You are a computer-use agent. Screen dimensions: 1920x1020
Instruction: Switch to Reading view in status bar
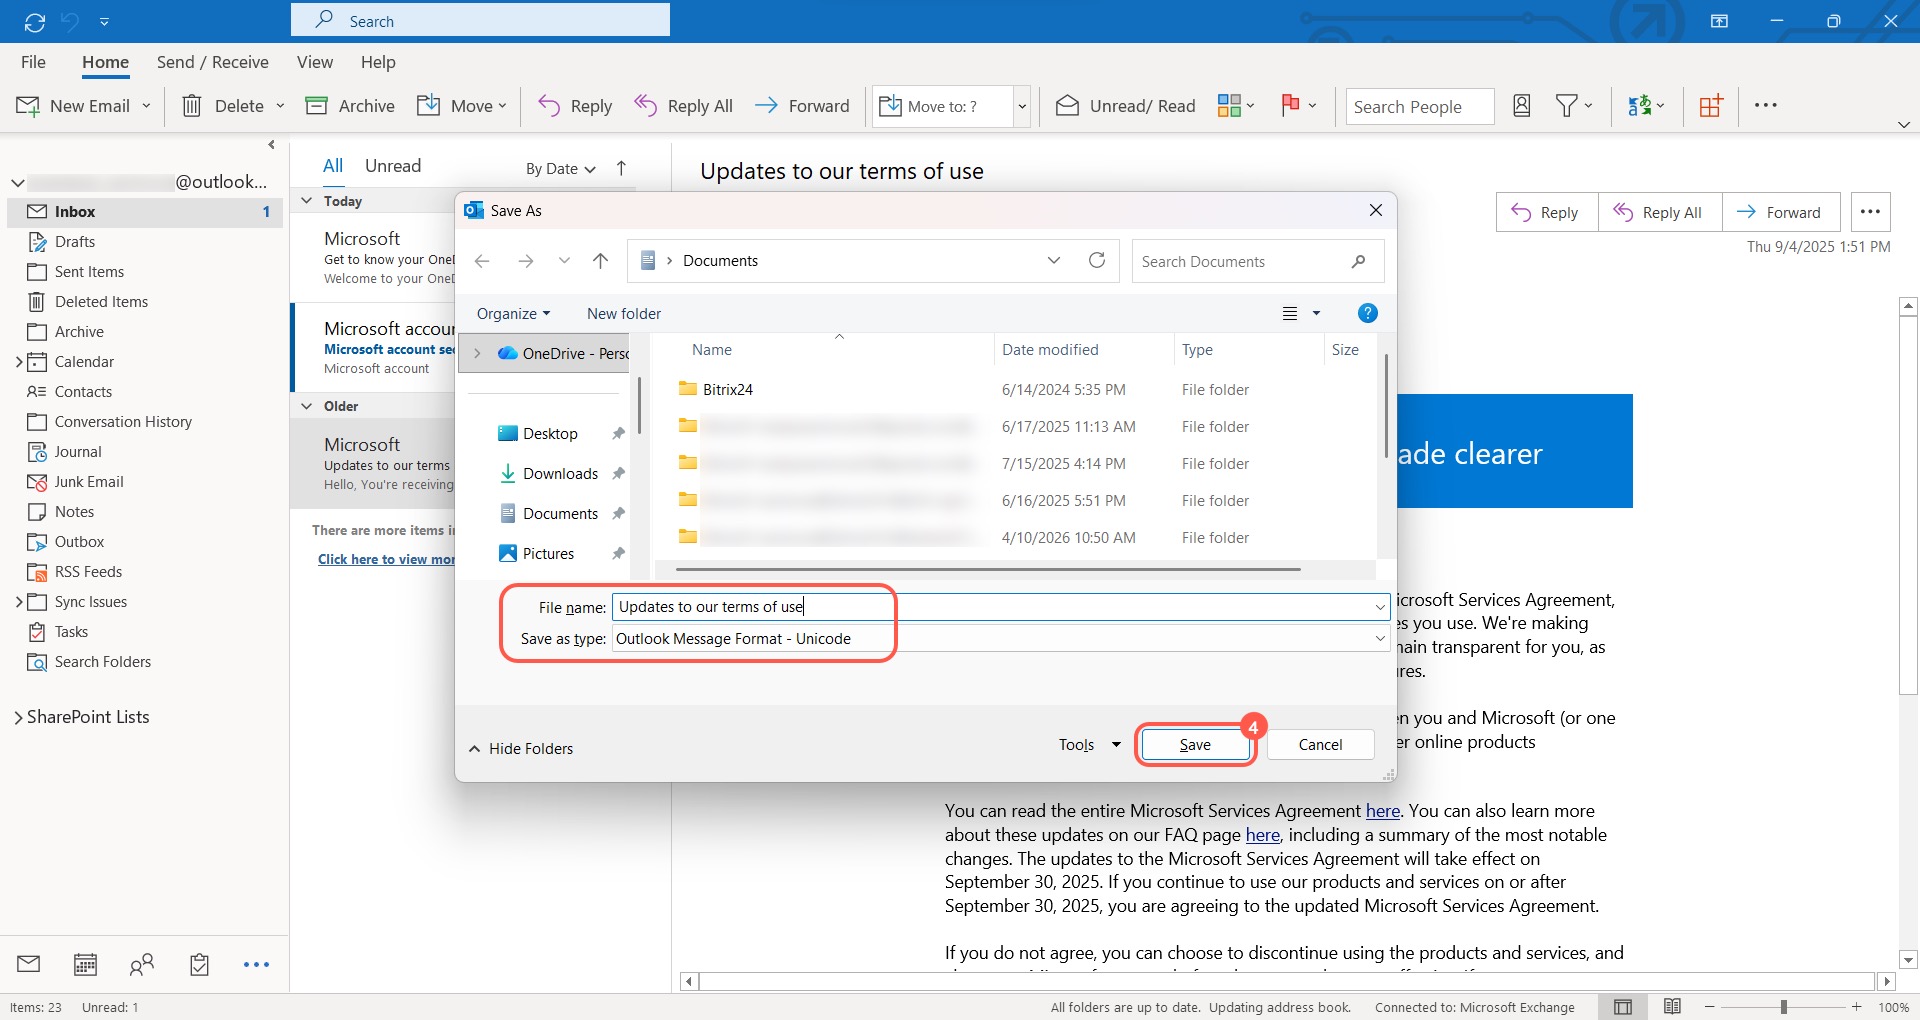1672,1006
